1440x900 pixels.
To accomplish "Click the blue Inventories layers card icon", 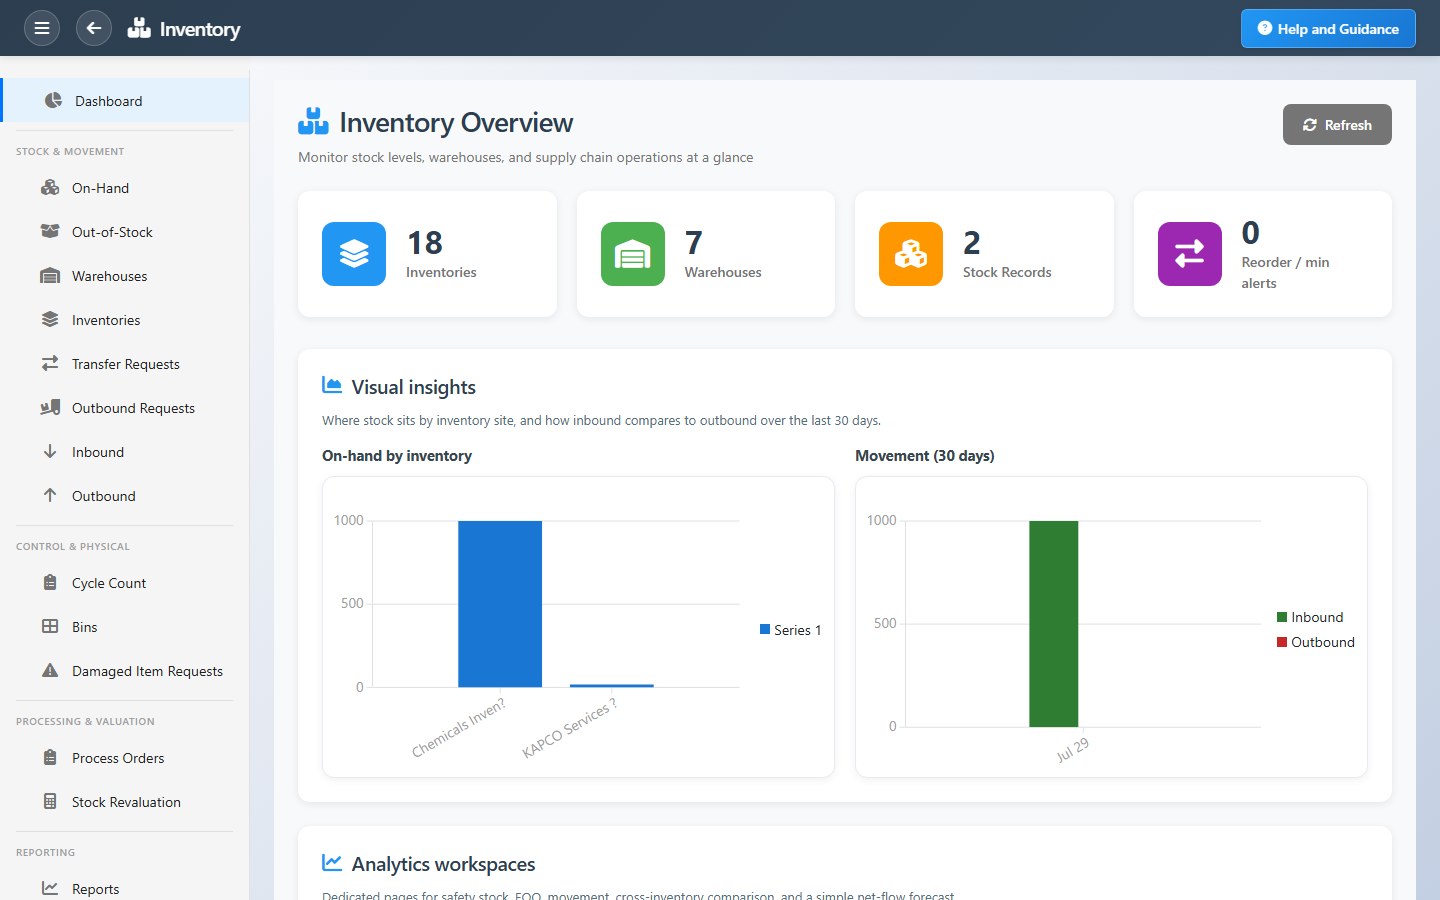I will tap(354, 254).
